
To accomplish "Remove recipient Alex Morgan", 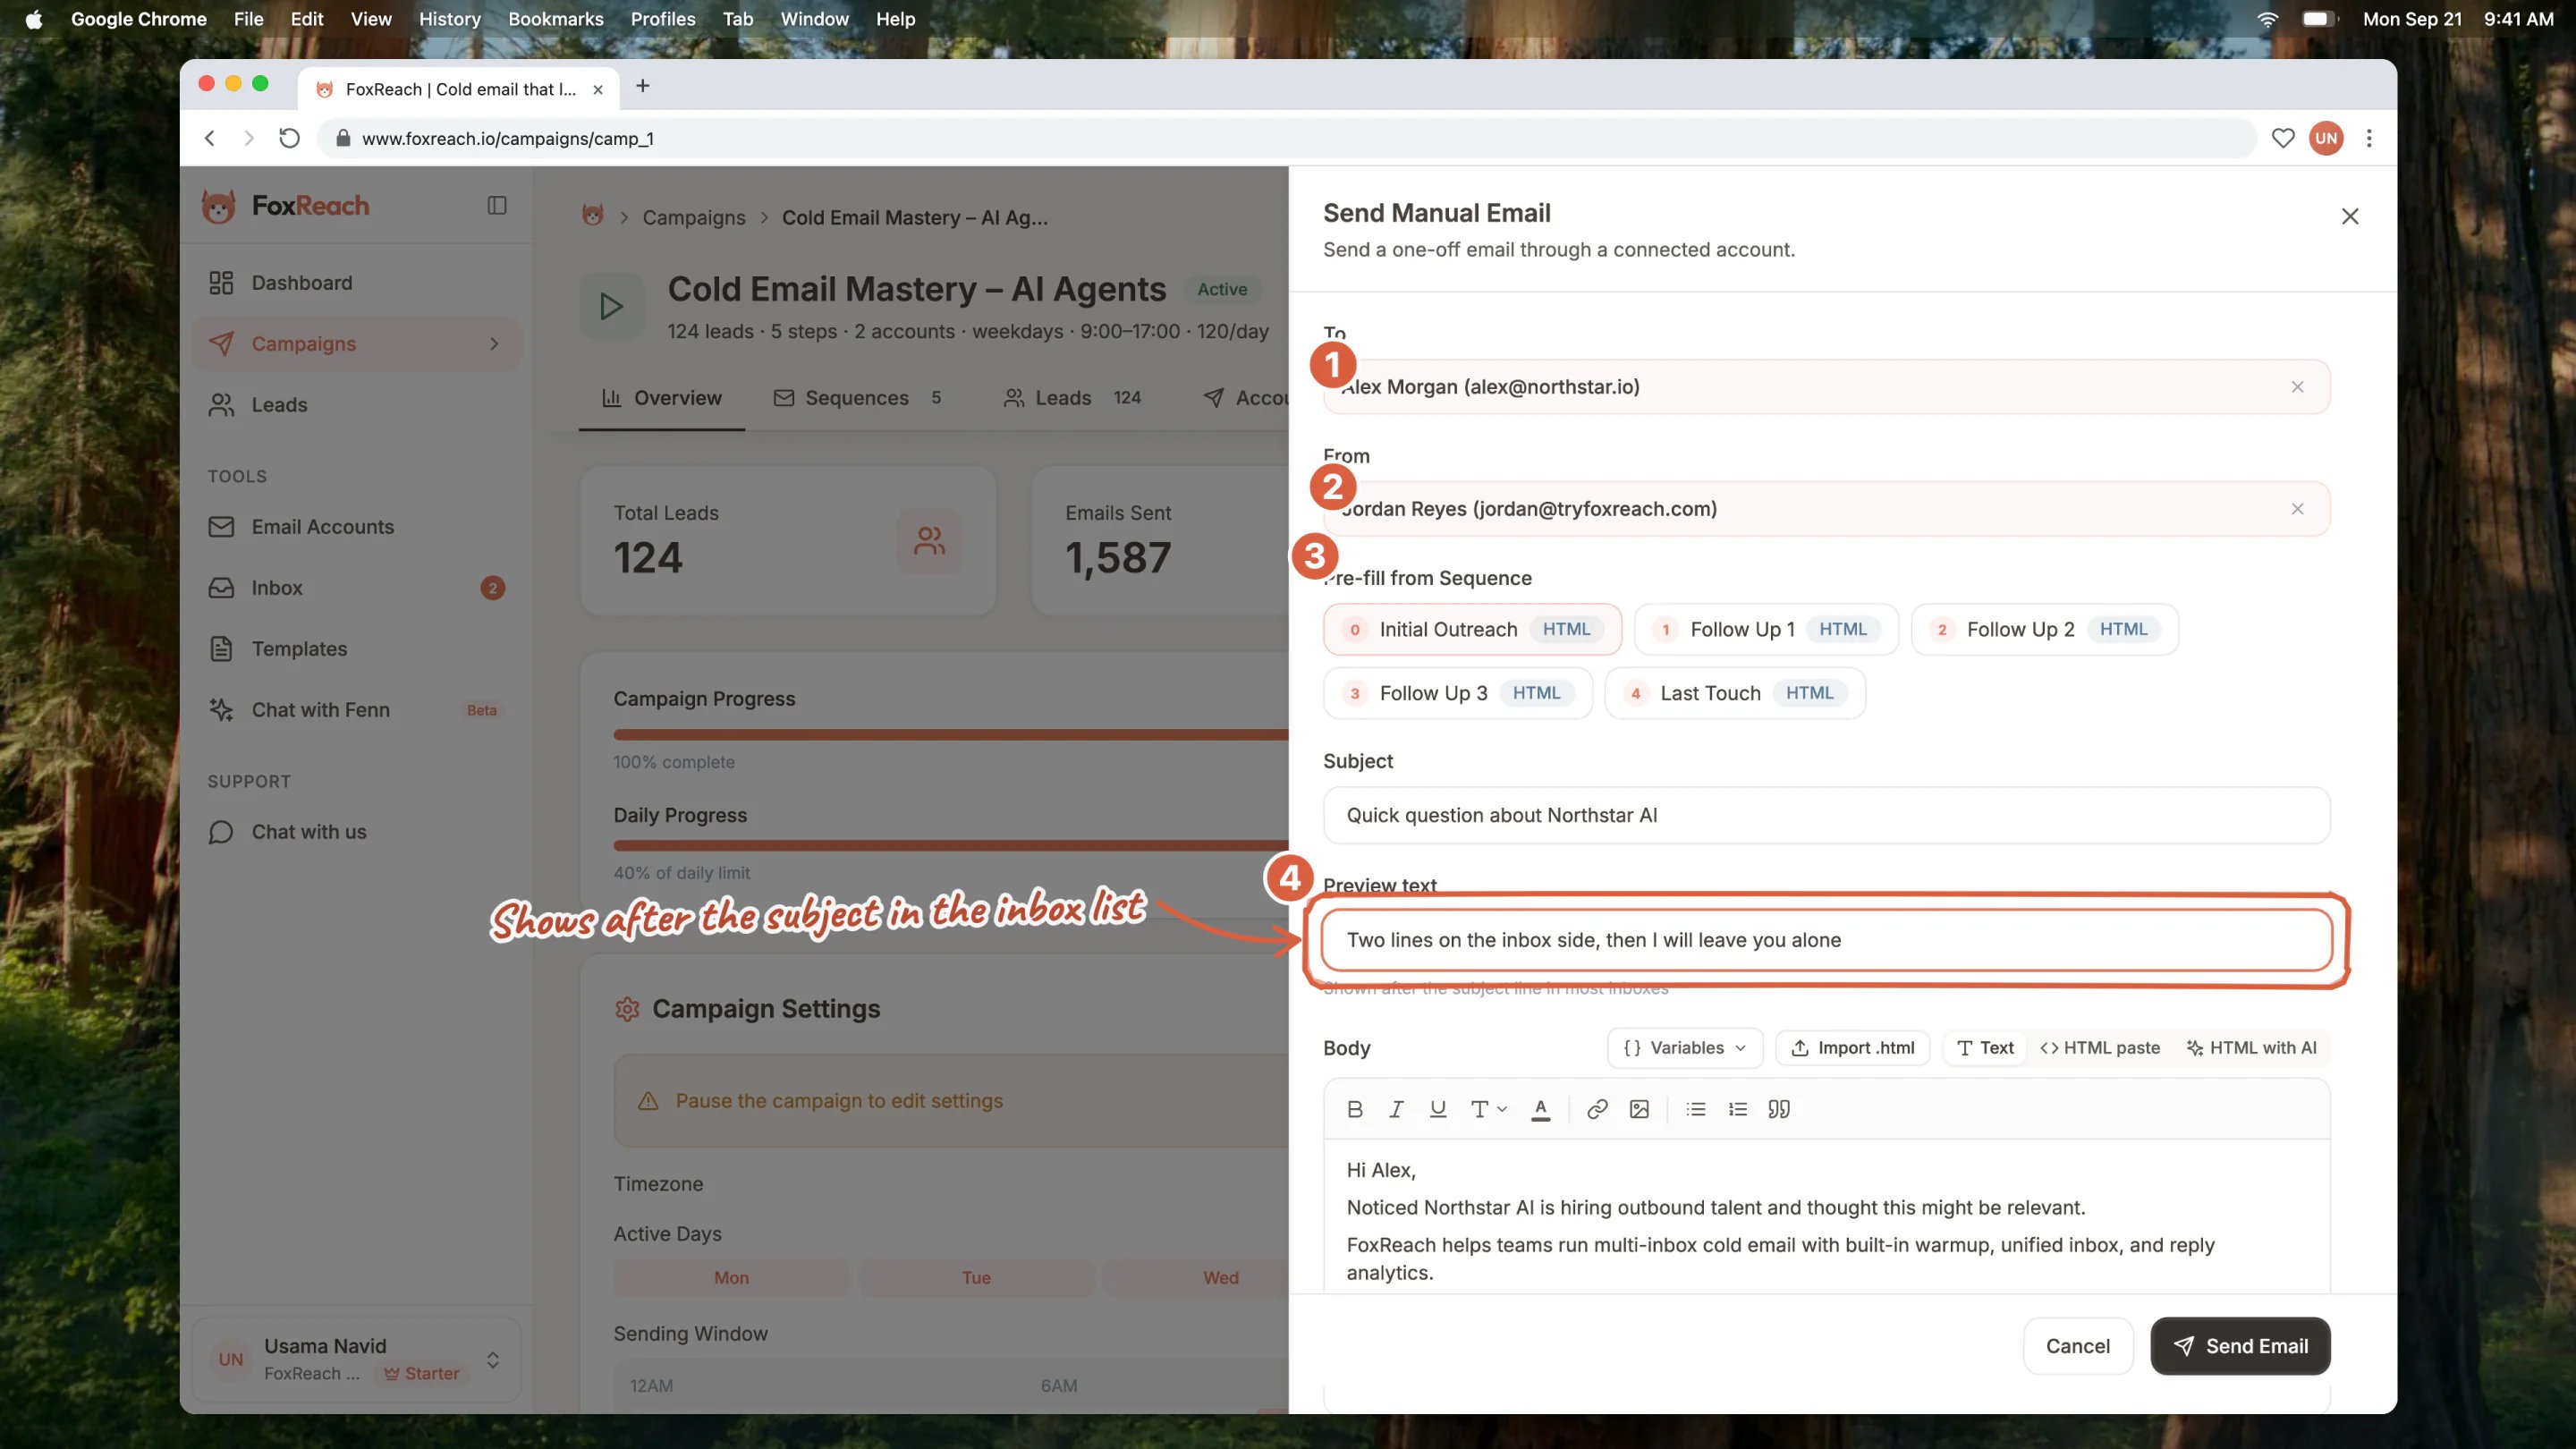I will point(2297,387).
